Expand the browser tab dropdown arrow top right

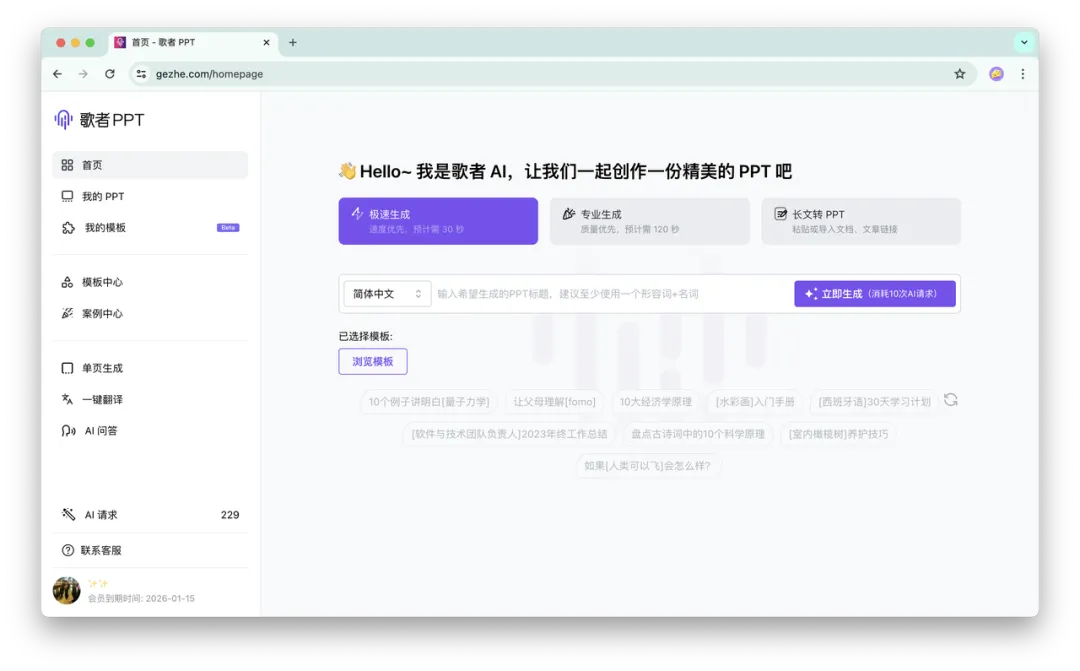1023,42
